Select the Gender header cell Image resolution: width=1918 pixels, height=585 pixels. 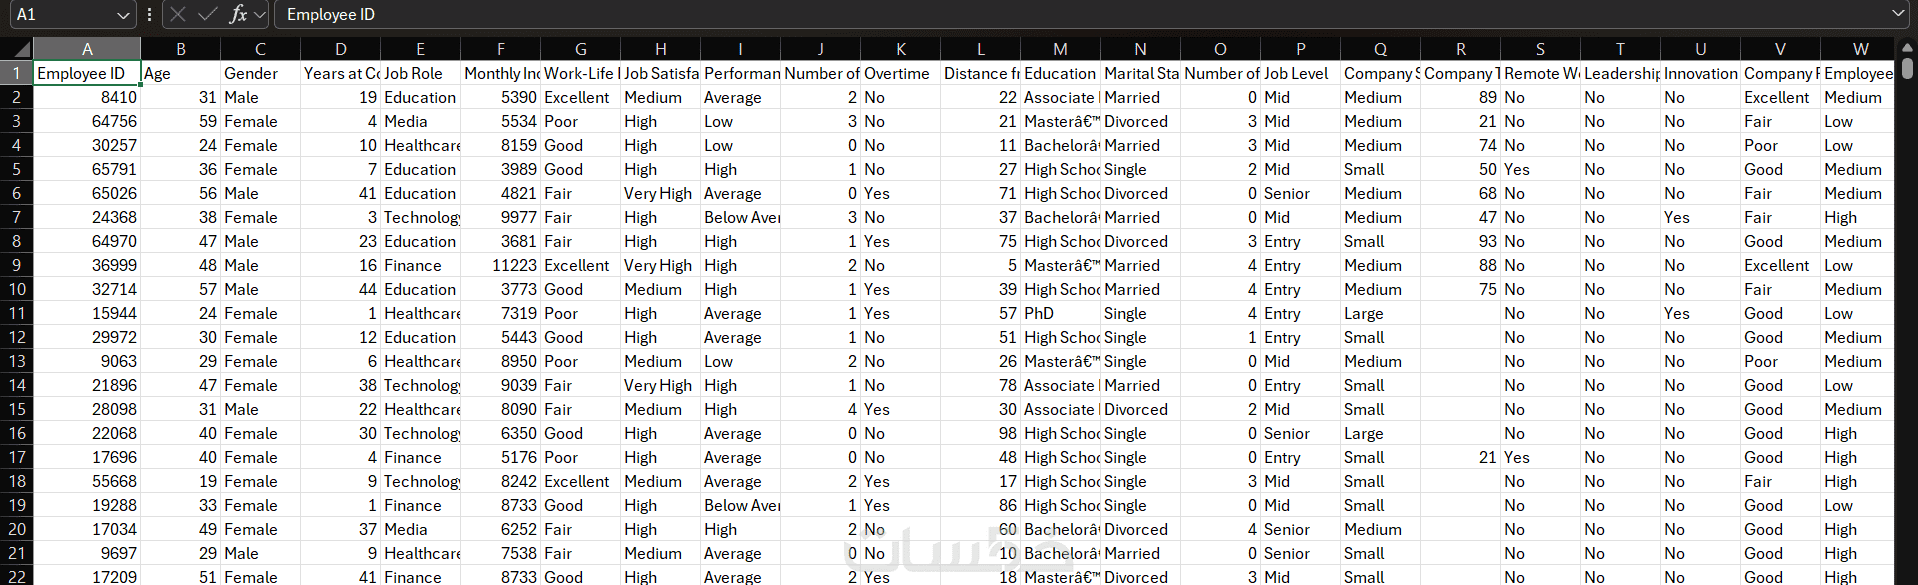260,73
